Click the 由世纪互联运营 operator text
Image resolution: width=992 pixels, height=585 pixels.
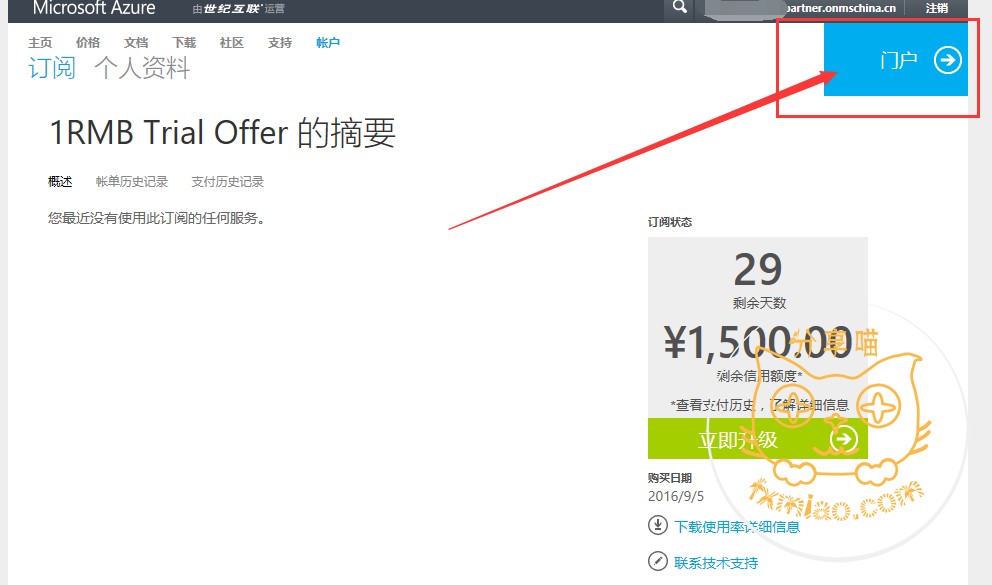239,9
